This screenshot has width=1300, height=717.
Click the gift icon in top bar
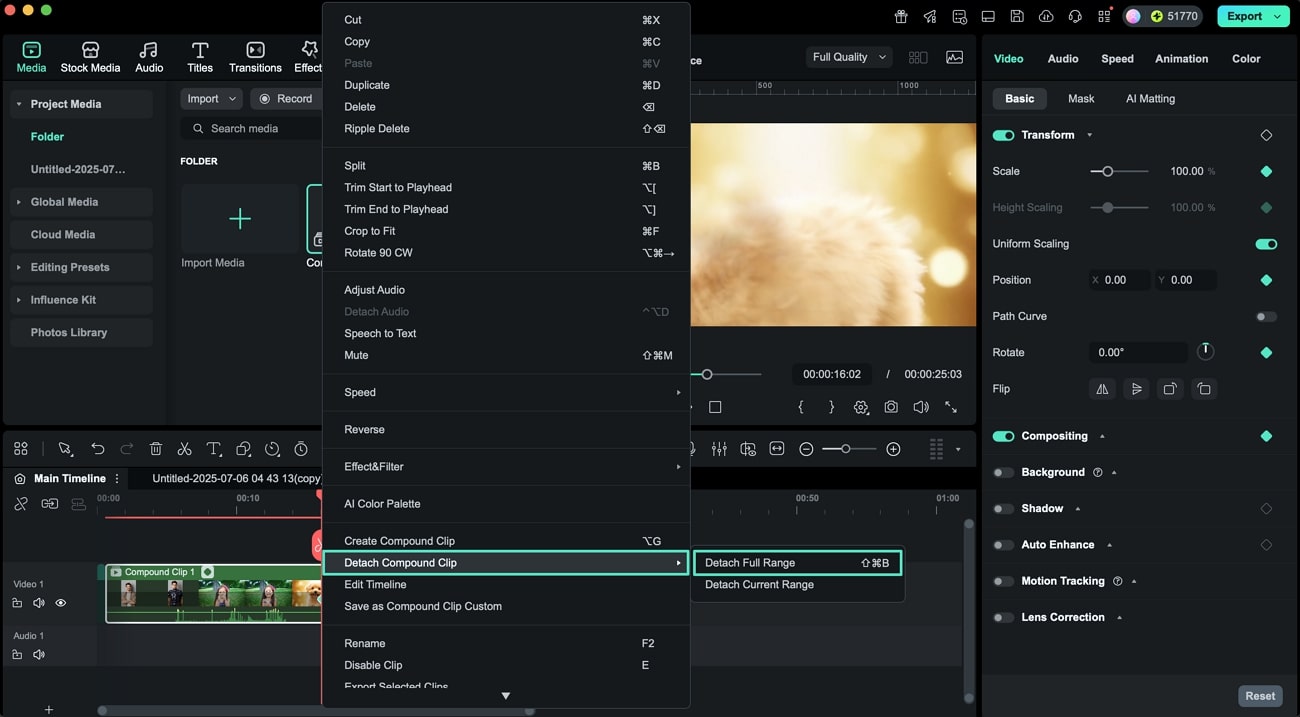901,16
